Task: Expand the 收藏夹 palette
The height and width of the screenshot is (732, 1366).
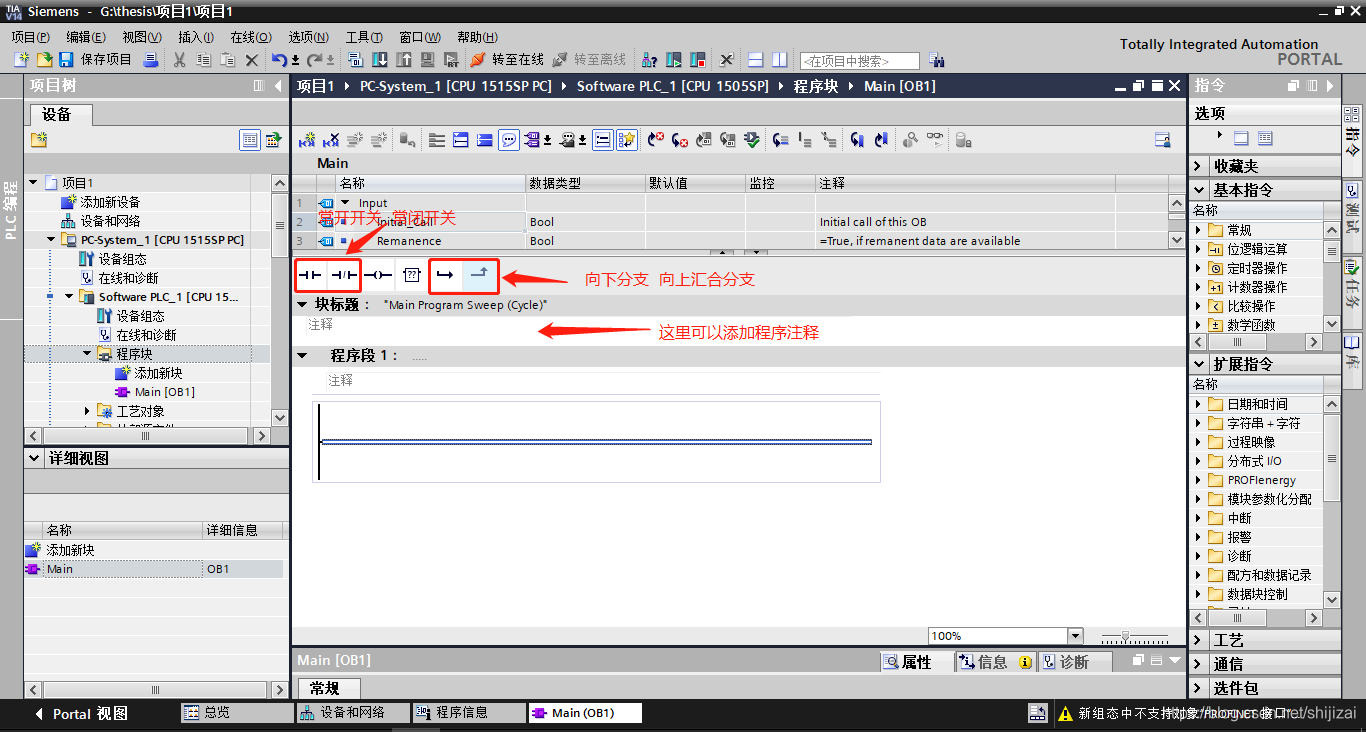Action: coord(1199,166)
